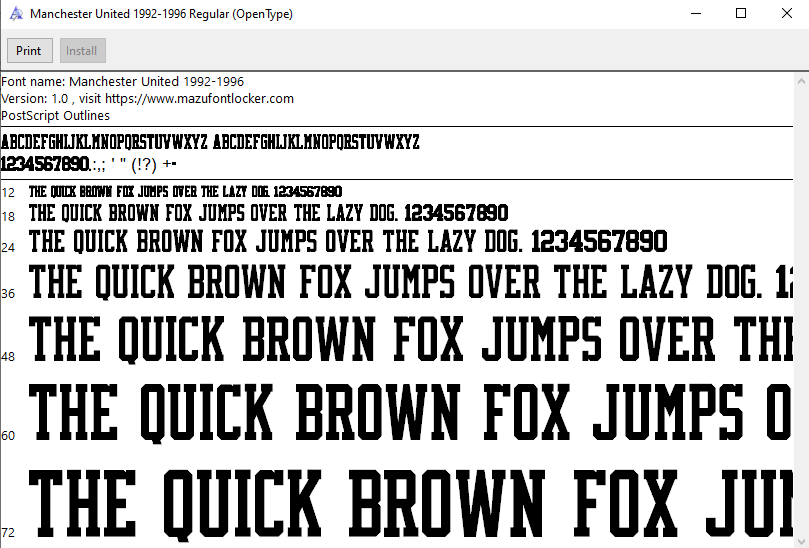Image resolution: width=809 pixels, height=548 pixels.
Task: Click the 'Font name: Manchester United 1992-1996' line
Action: pyautogui.click(x=123, y=81)
